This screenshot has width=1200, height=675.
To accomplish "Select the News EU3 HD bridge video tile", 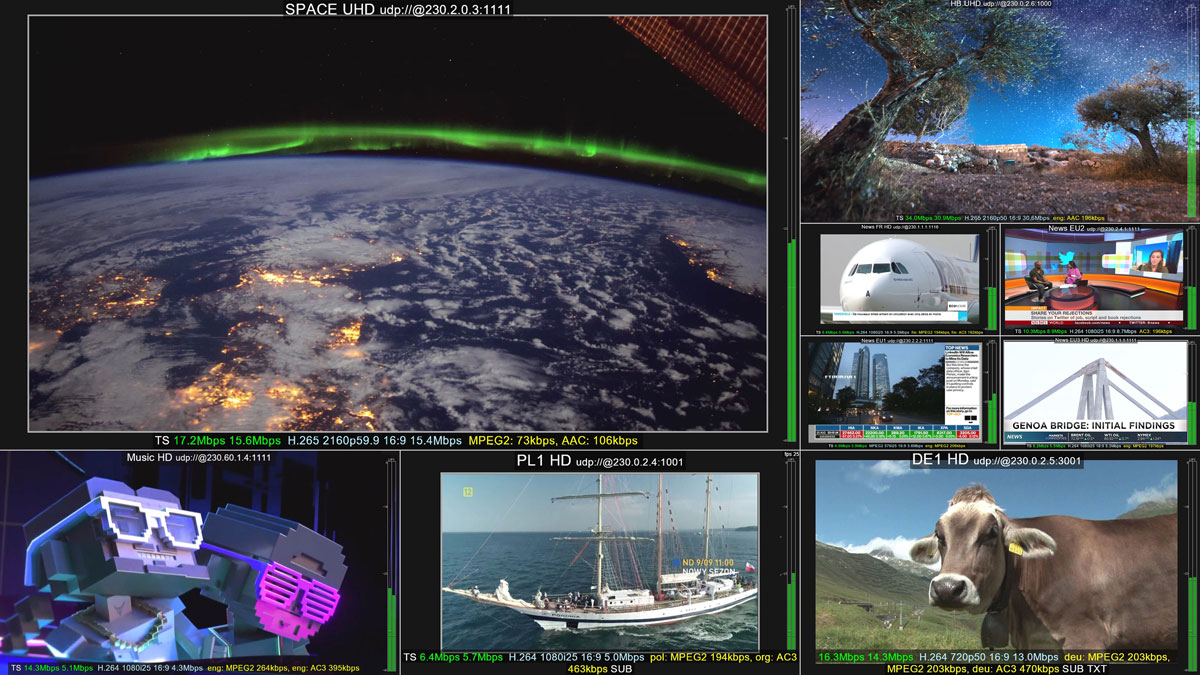I will (x=1094, y=393).
